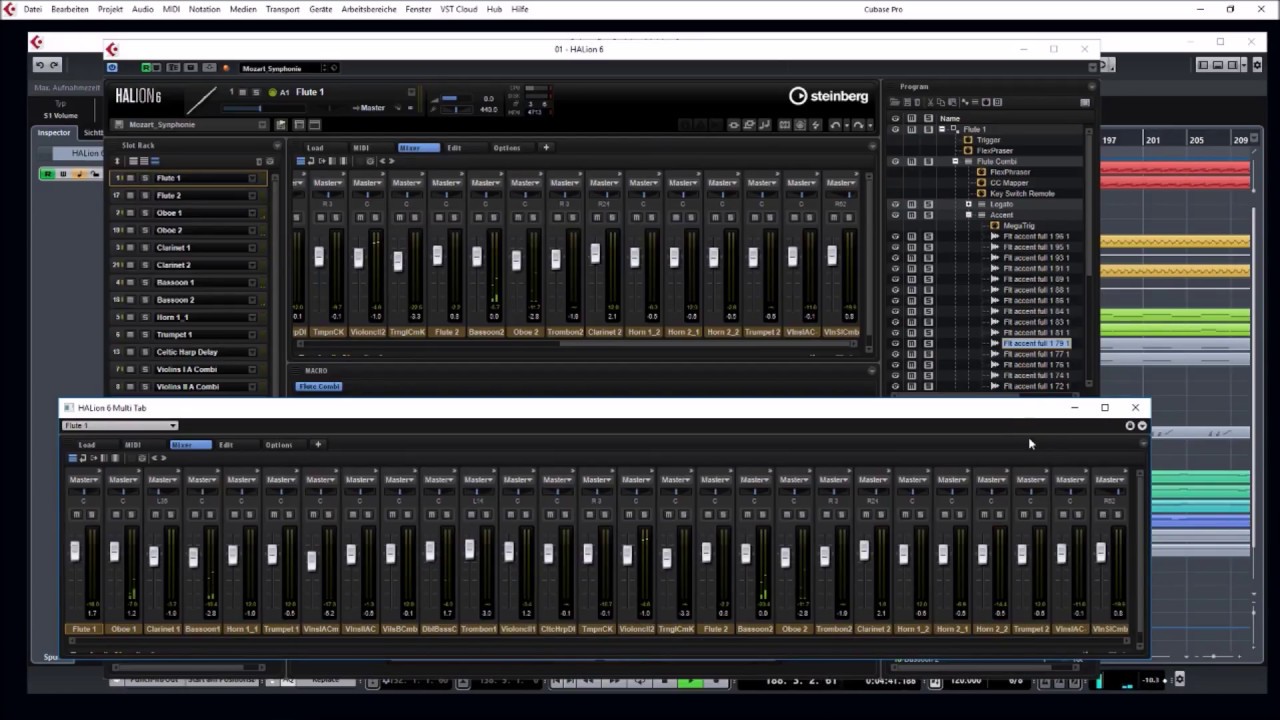
Task: Click the Steinberg logo in HALion
Action: (828, 96)
